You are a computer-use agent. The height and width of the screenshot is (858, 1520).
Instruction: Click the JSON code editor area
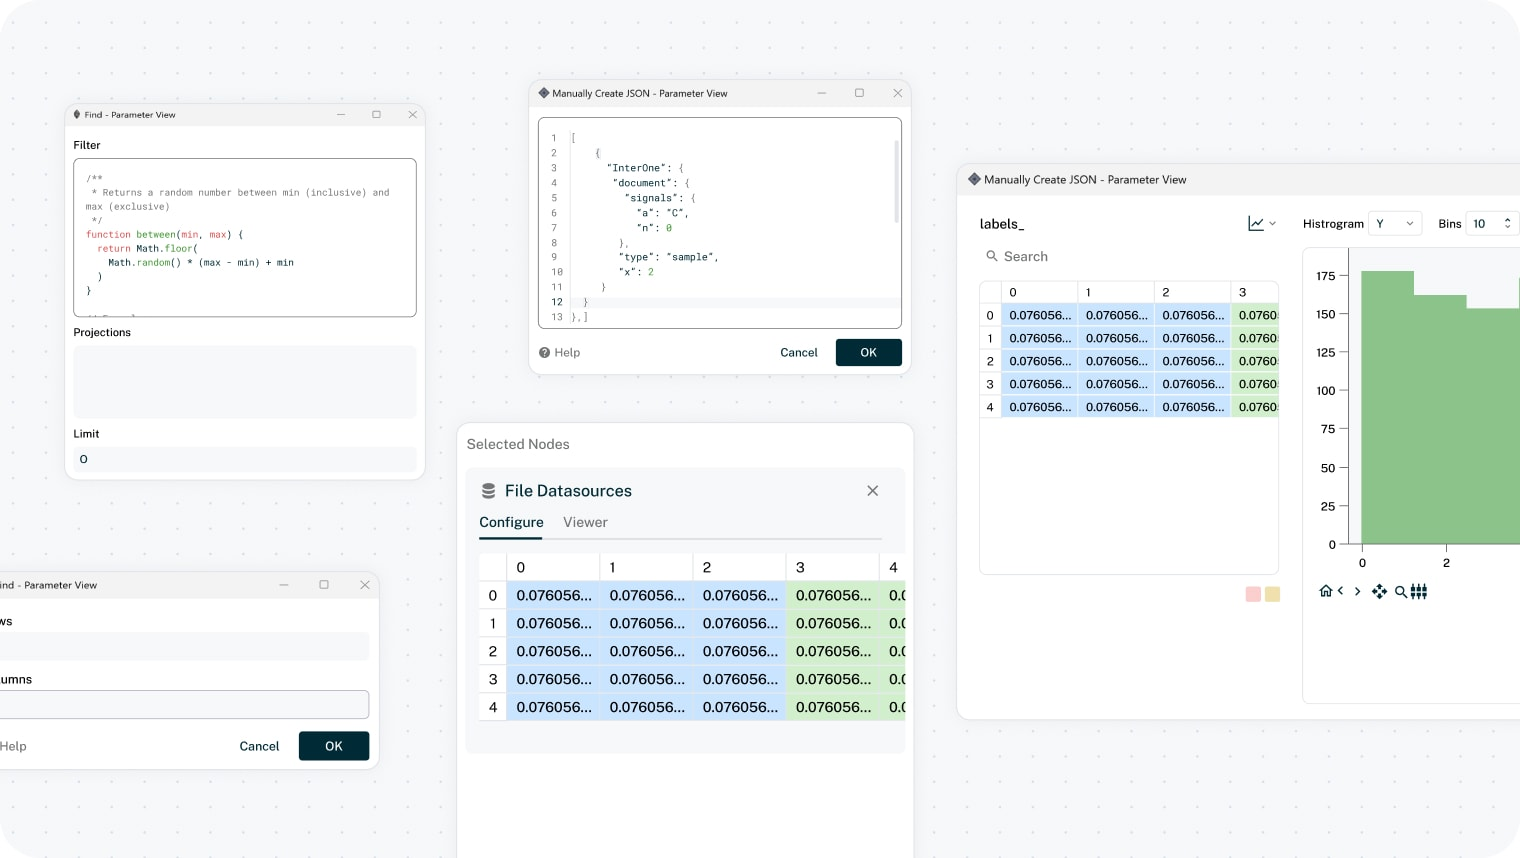(x=720, y=223)
